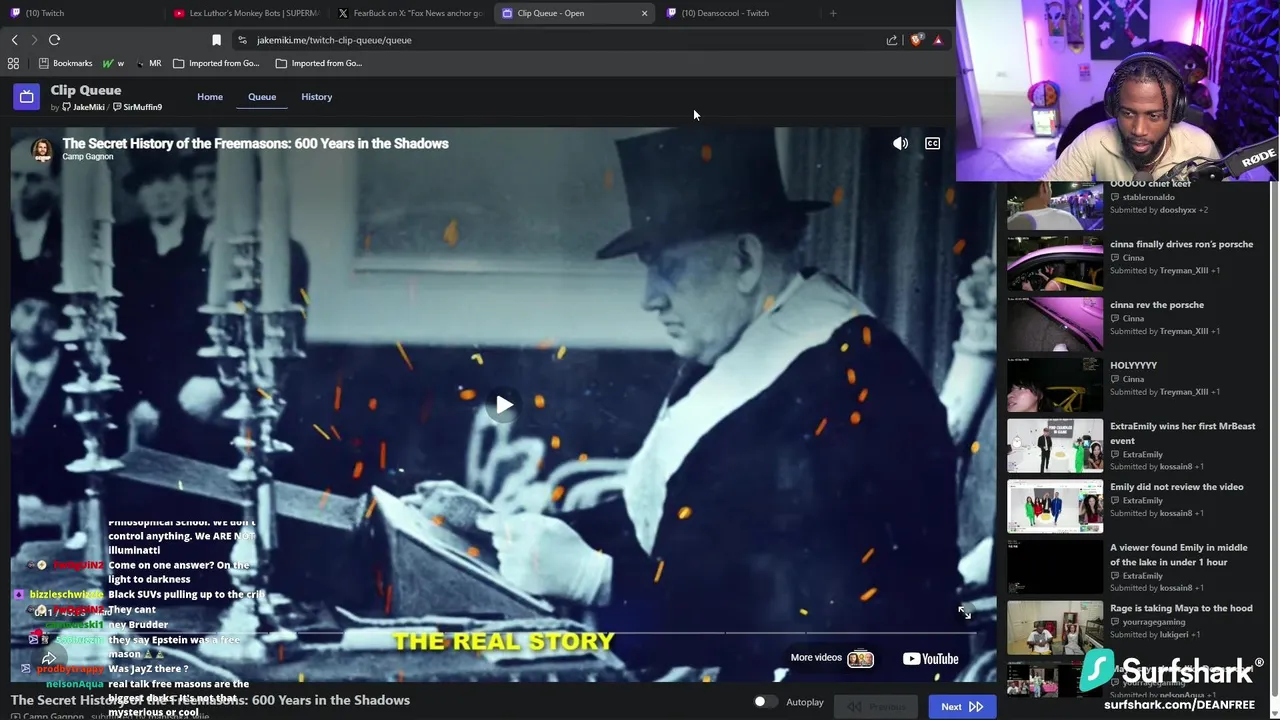Select viewer found Emily in lake thumbnail
Screen dimensions: 1280x720
click(x=1054, y=567)
